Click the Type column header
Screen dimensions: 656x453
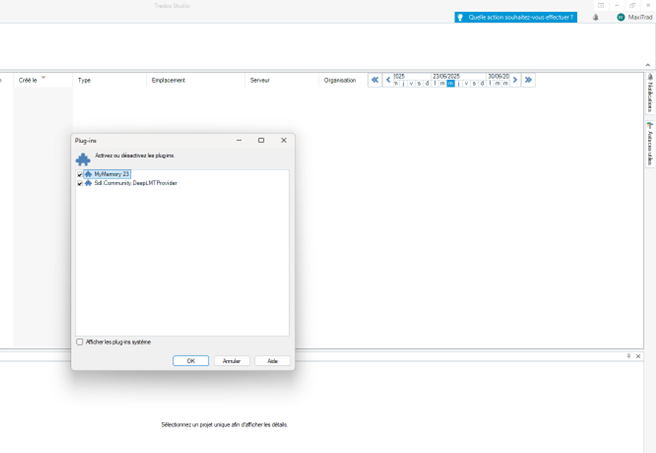click(110, 80)
